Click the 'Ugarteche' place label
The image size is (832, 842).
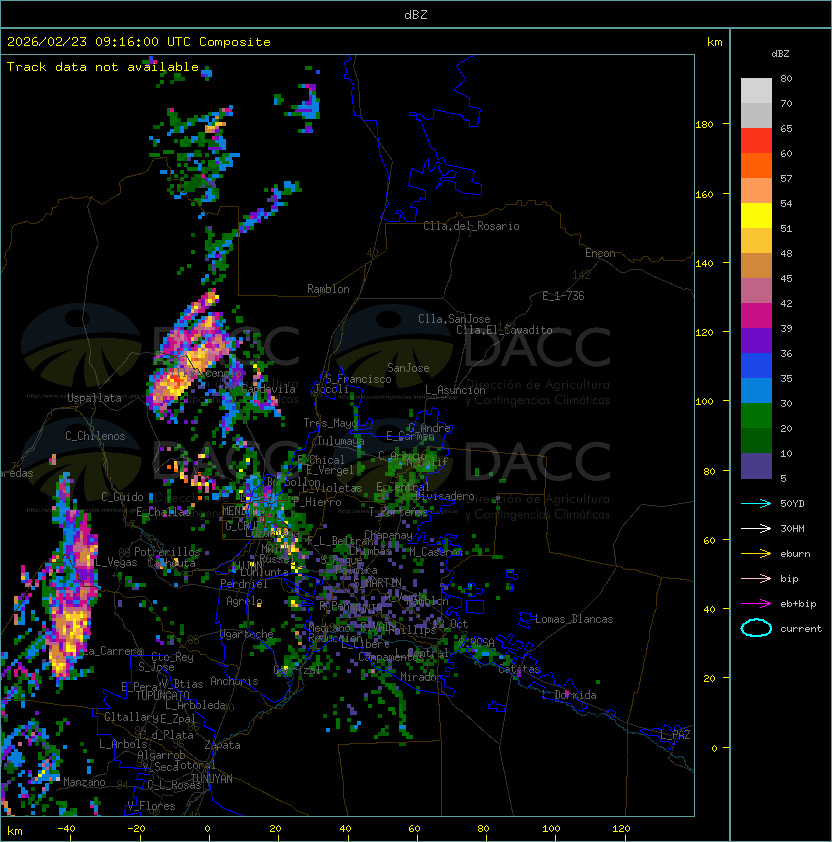pyautogui.click(x=247, y=634)
